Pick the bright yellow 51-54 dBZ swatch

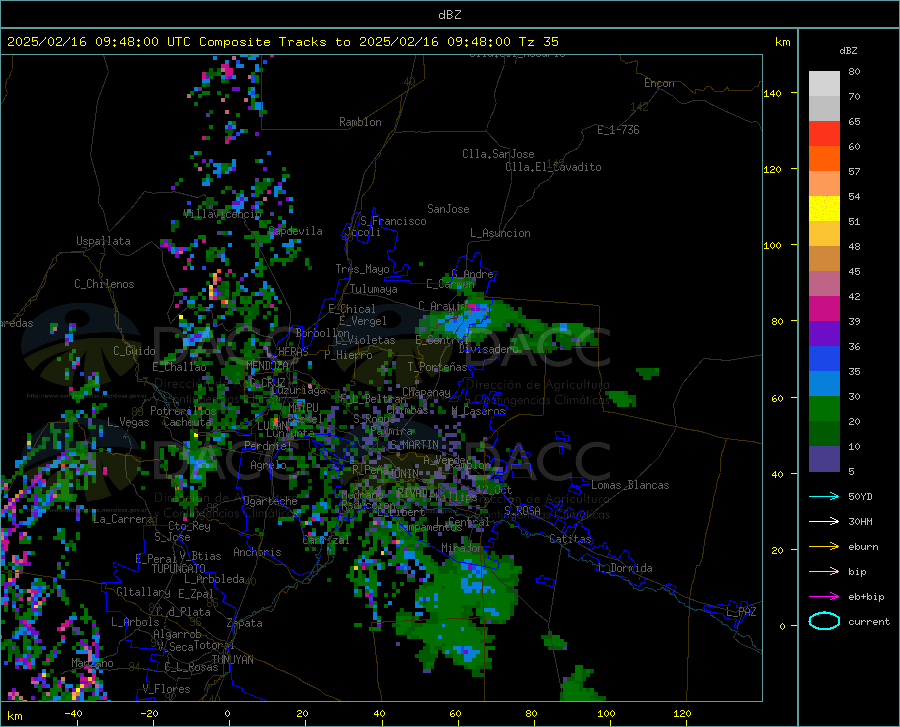point(824,209)
